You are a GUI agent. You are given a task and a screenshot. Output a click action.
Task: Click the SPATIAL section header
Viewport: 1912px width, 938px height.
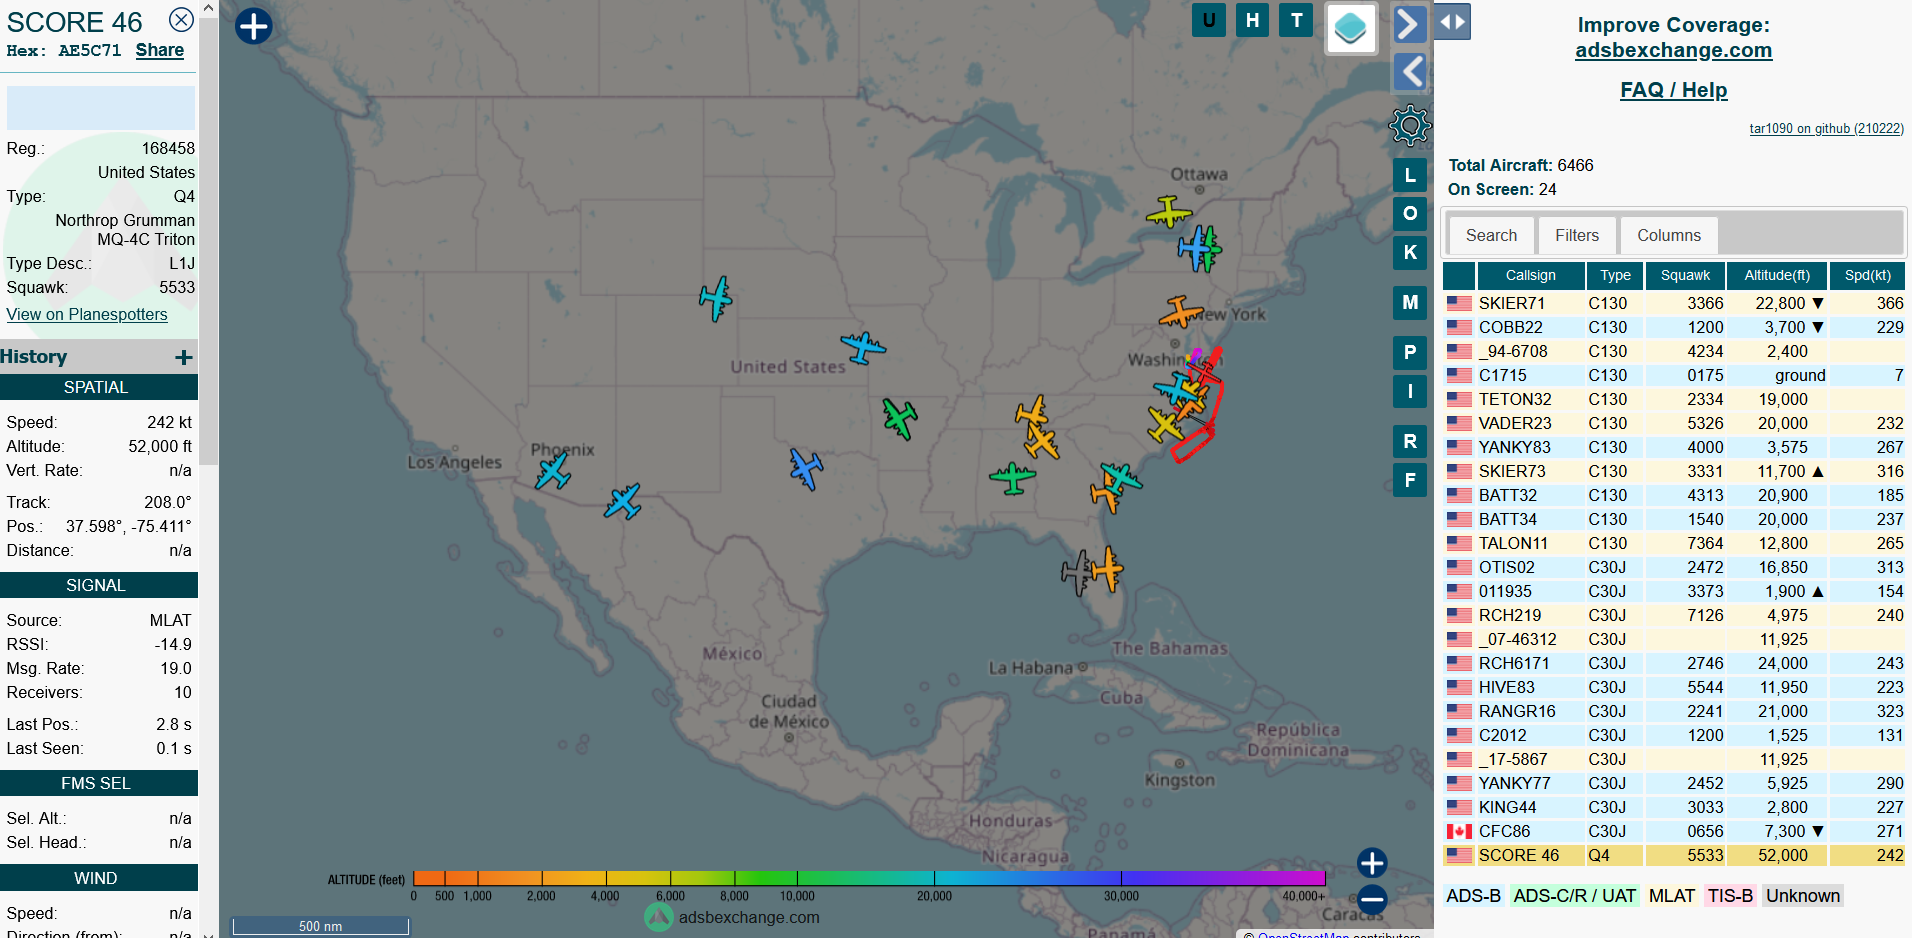(x=99, y=387)
